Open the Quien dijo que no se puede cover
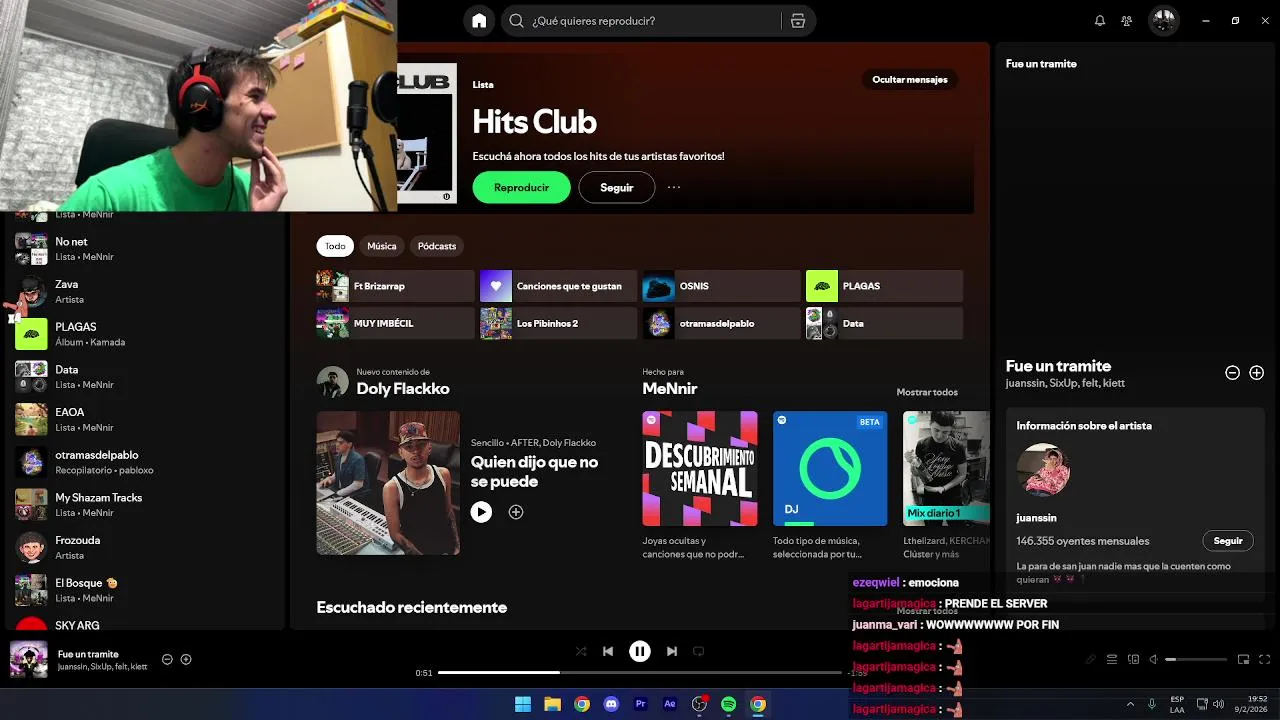Screen dimensions: 1280x720 [388, 483]
